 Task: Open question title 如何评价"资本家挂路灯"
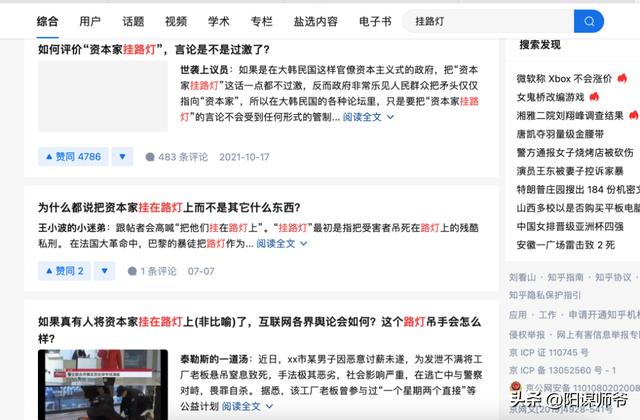pos(154,50)
